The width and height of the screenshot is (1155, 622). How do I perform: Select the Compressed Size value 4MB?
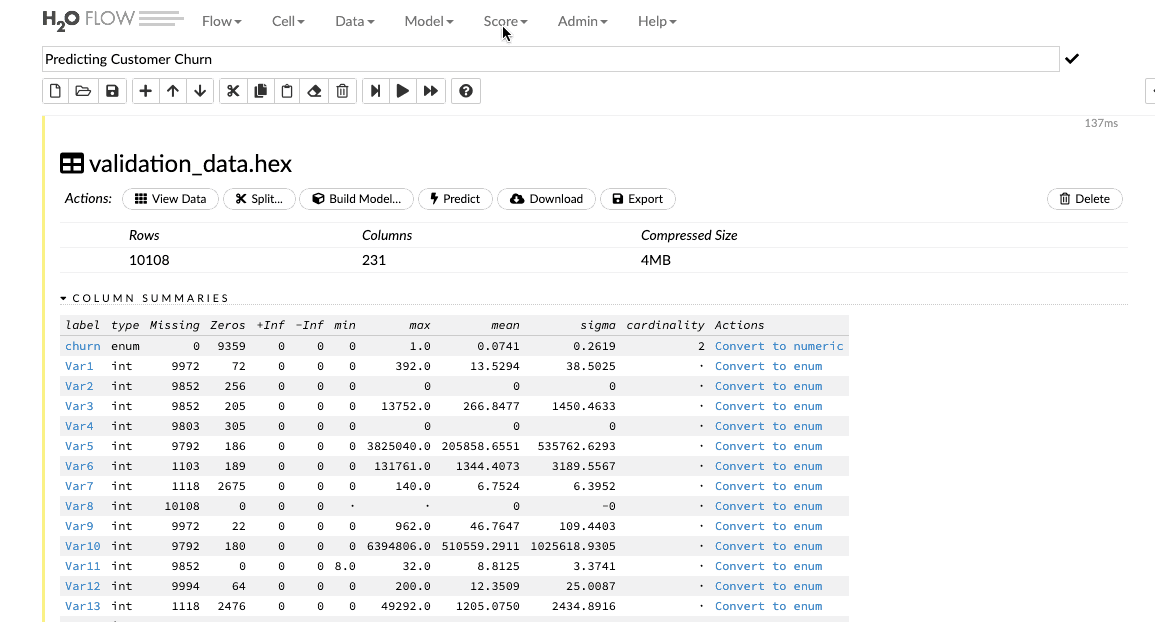coord(656,260)
